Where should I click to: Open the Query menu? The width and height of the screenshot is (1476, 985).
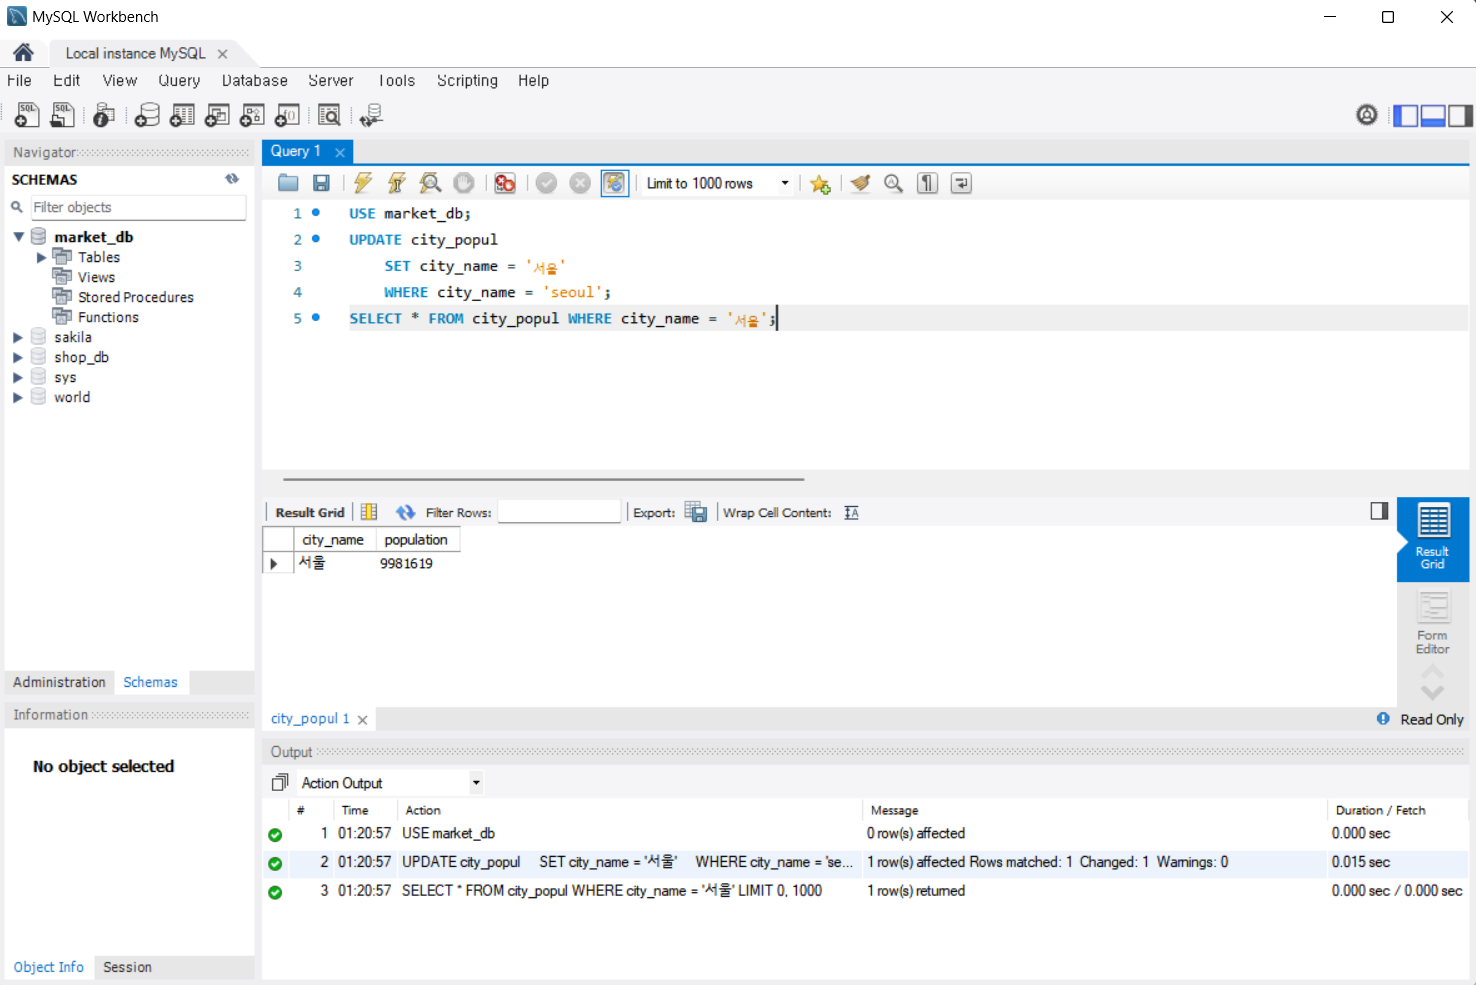[179, 80]
